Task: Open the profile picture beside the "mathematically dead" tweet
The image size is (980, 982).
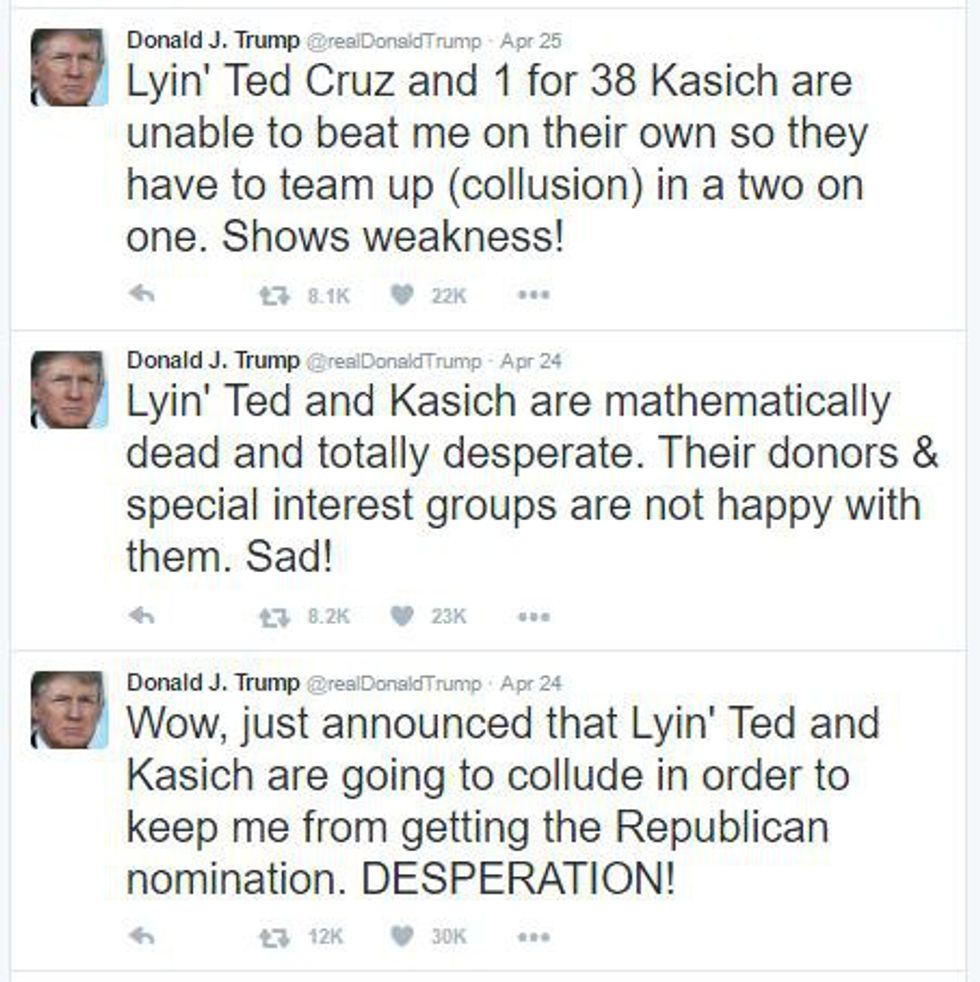Action: click(68, 389)
